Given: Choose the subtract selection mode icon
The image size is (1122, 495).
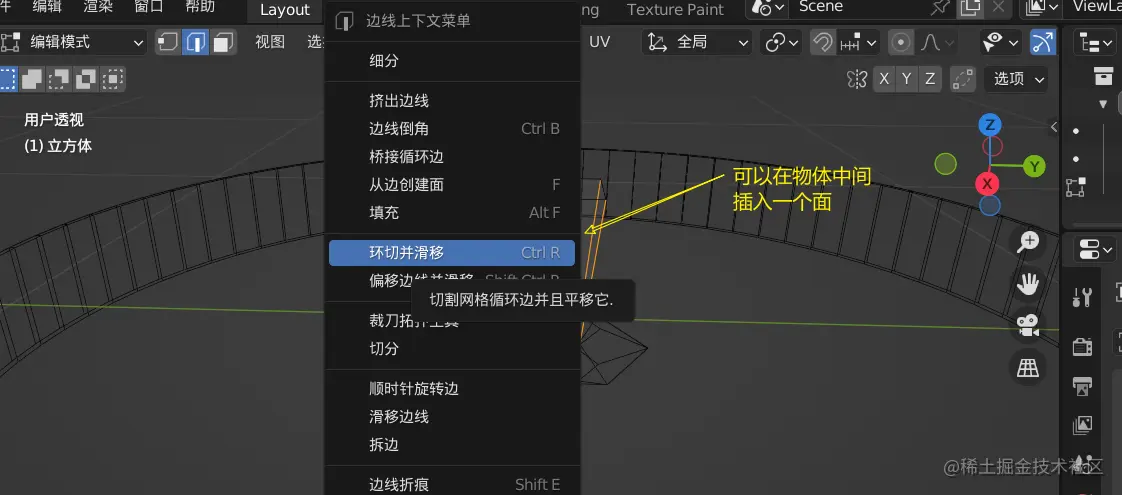Looking at the screenshot, I should pos(59,78).
